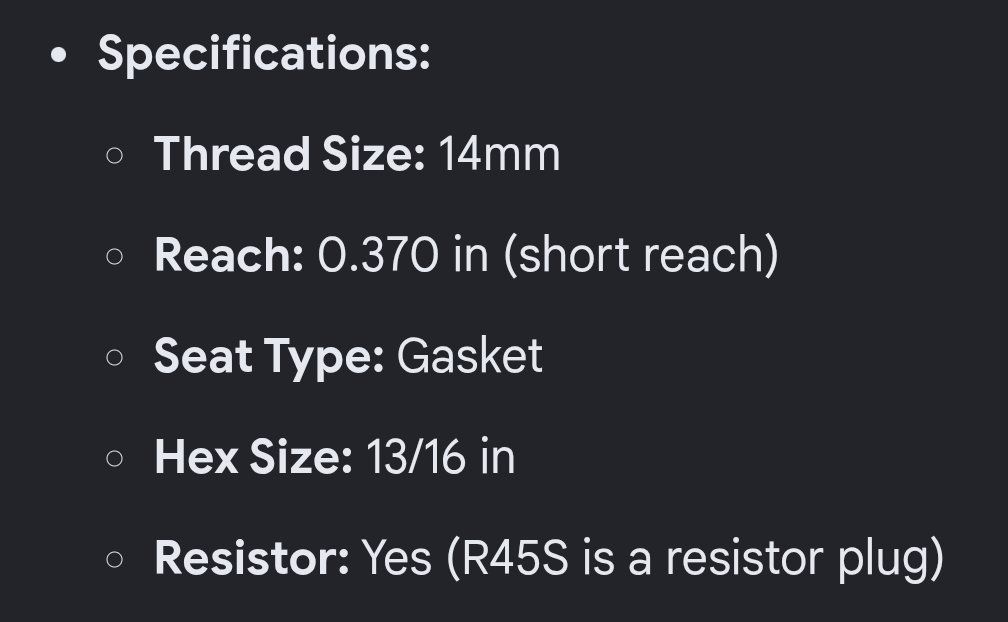
Task: Click the bold Hex Size label
Action: 253,457
